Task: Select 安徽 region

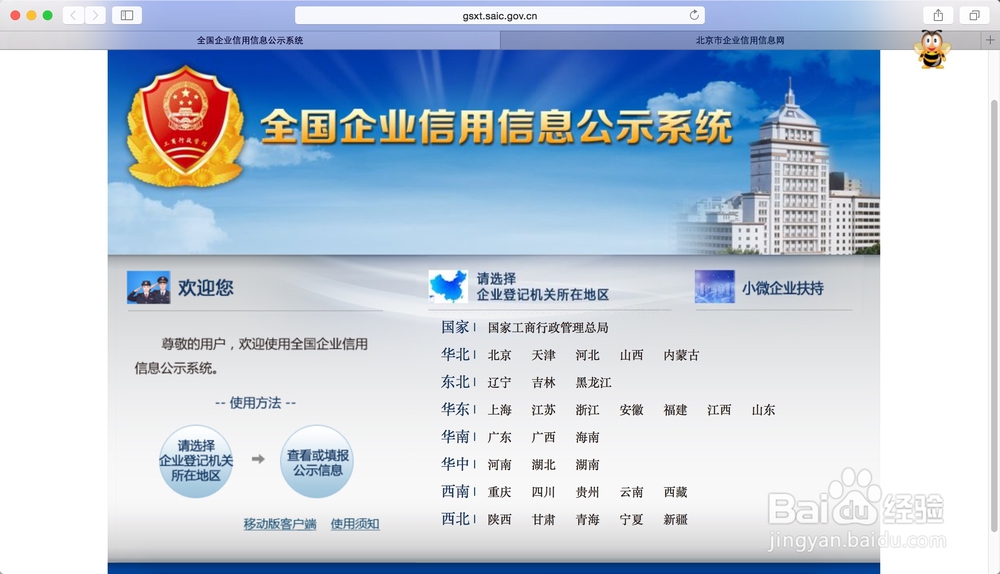Action: (631, 410)
